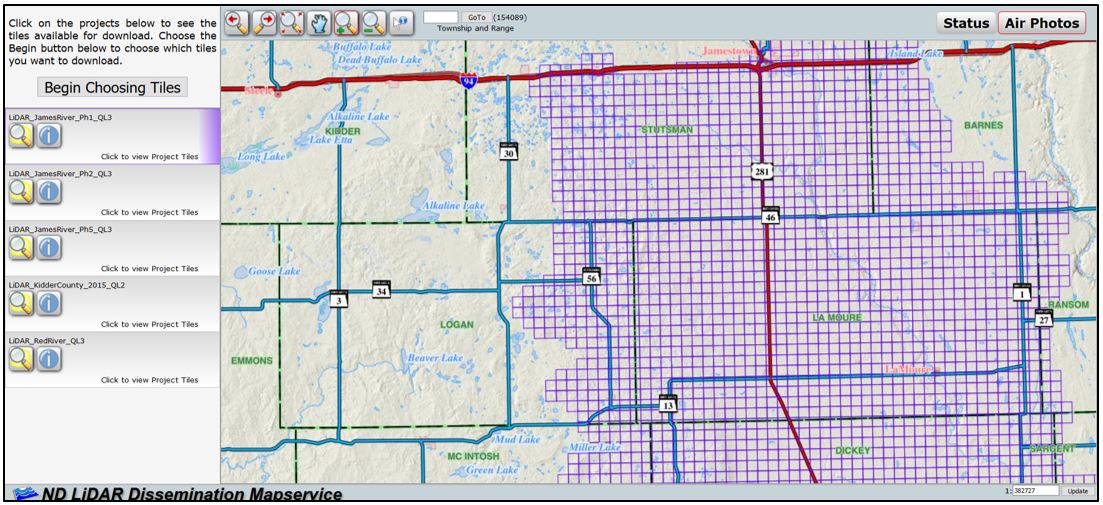
Task: Show info for LiDAR_JamesRiver_Ph2_QL3 project
Action: [48, 193]
